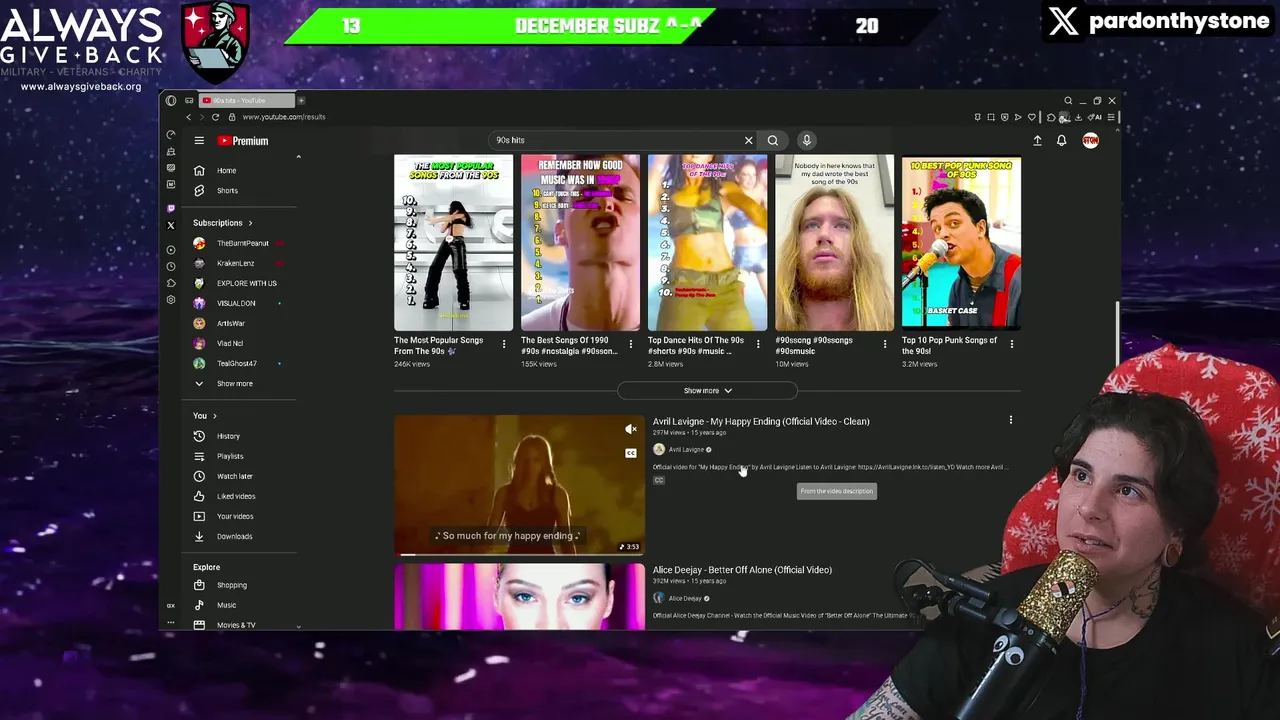Open options for Most Popular Songs short
The height and width of the screenshot is (720, 1280).
pos(504,345)
